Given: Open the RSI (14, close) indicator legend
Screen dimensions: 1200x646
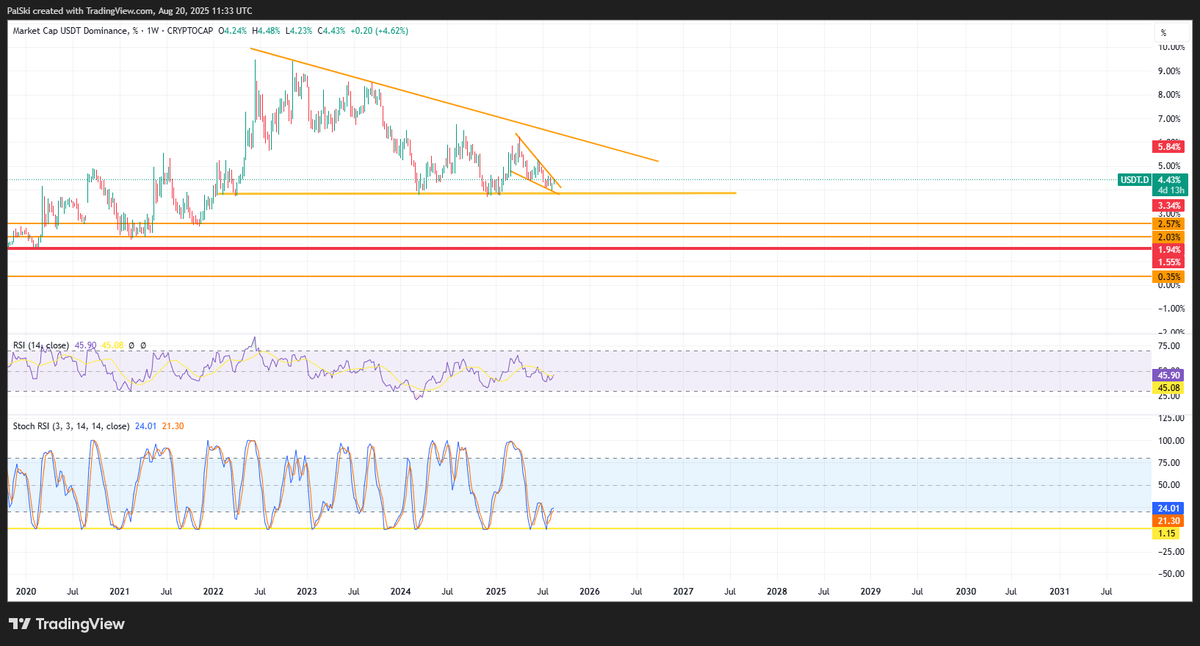Looking at the screenshot, I should tap(41, 345).
